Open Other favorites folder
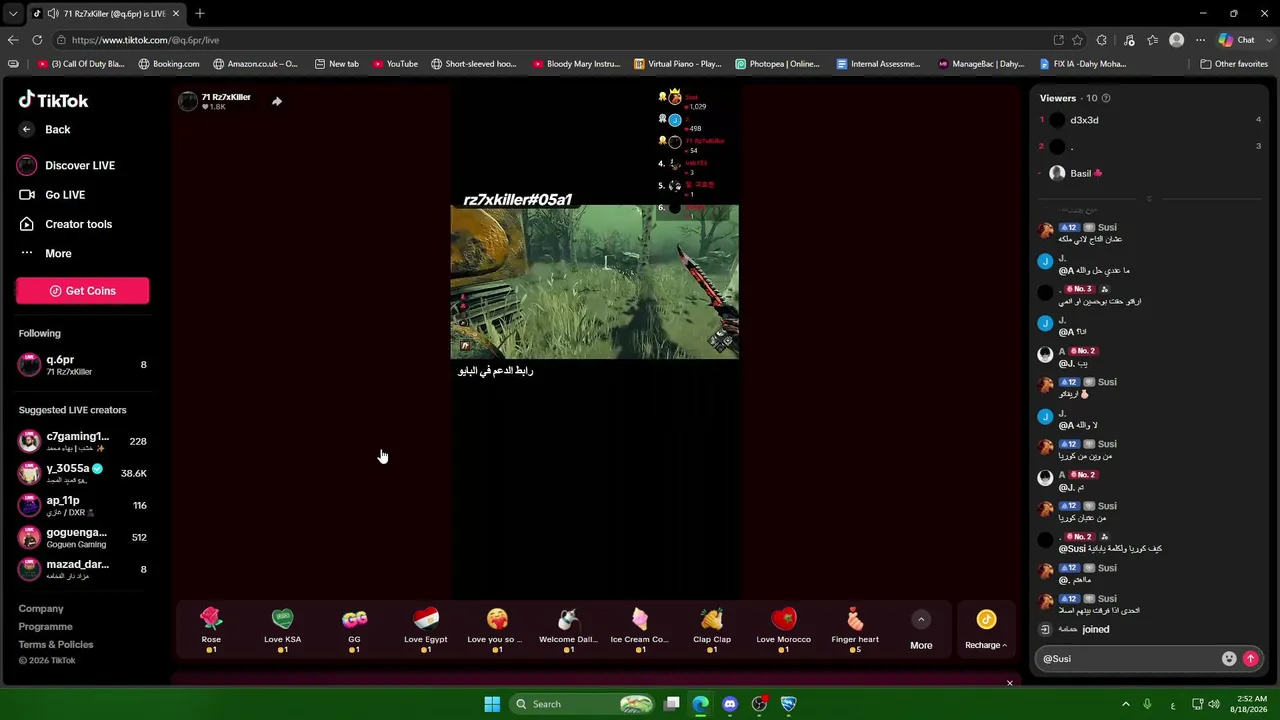Viewport: 1280px width, 720px height. click(x=1234, y=64)
